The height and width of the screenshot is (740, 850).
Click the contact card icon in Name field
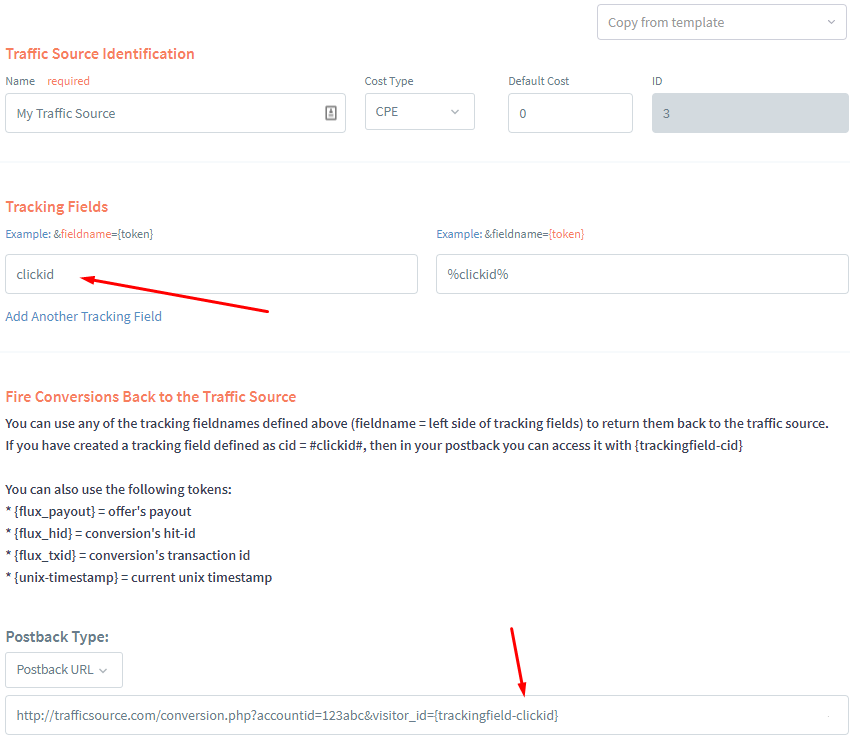click(x=331, y=113)
